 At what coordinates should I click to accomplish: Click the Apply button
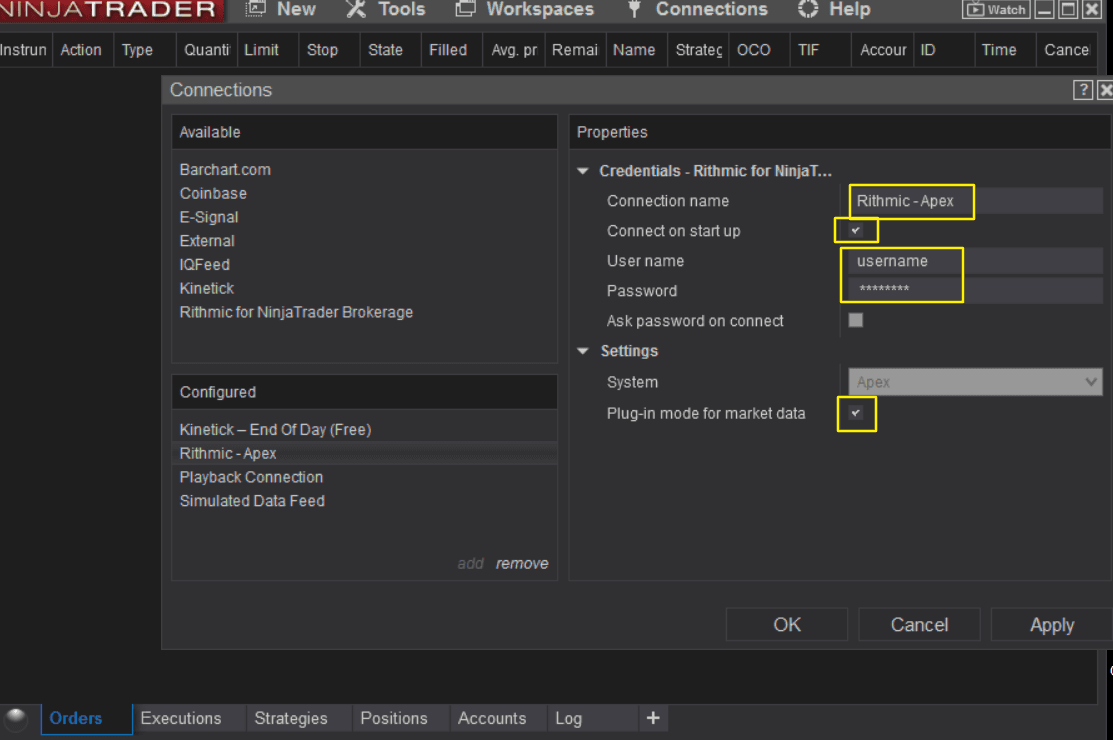[x=1051, y=624]
